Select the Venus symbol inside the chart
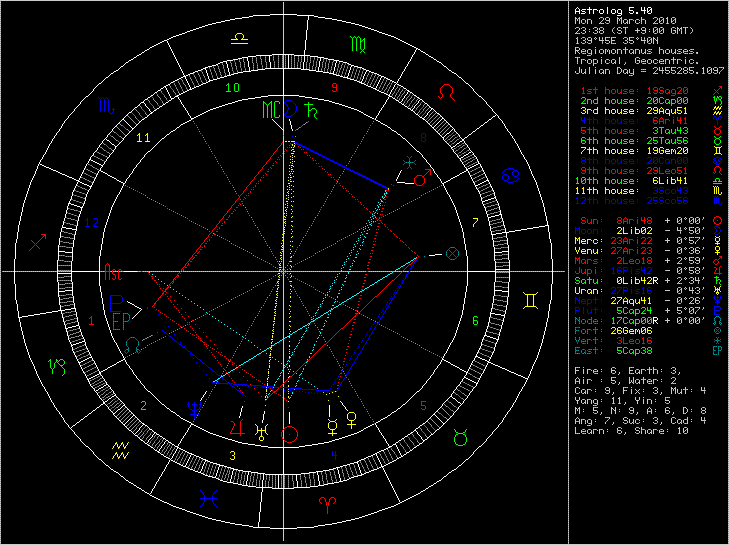The image size is (729, 545). click(352, 420)
